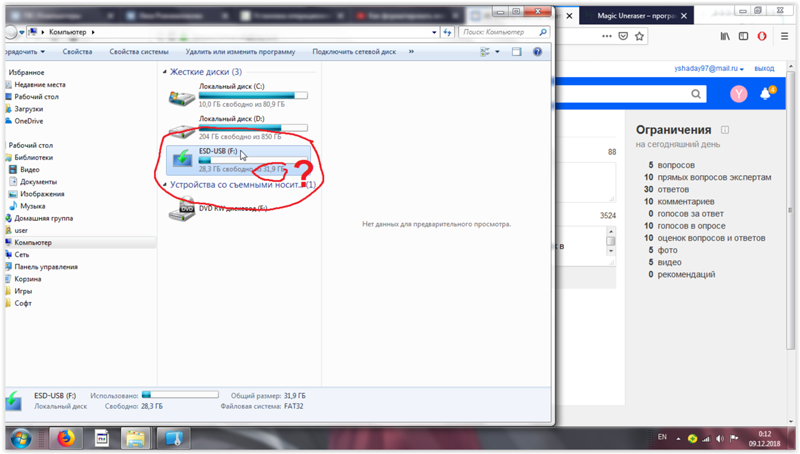Click the volume icon in system tray
800x454 pixels.
pos(720,439)
